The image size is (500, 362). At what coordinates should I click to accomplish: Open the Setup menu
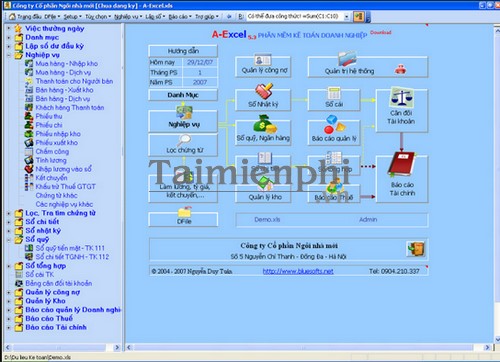(x=72, y=16)
